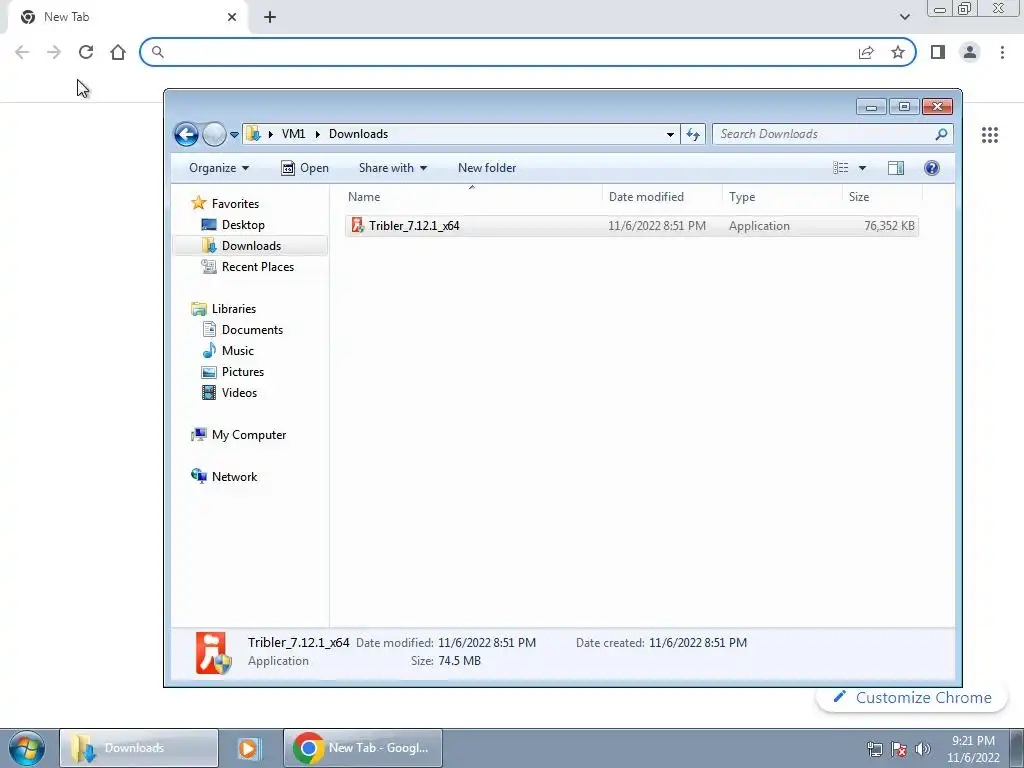Viewport: 1024px width, 768px height.
Task: Refresh the Downloads folder view
Action: point(693,135)
